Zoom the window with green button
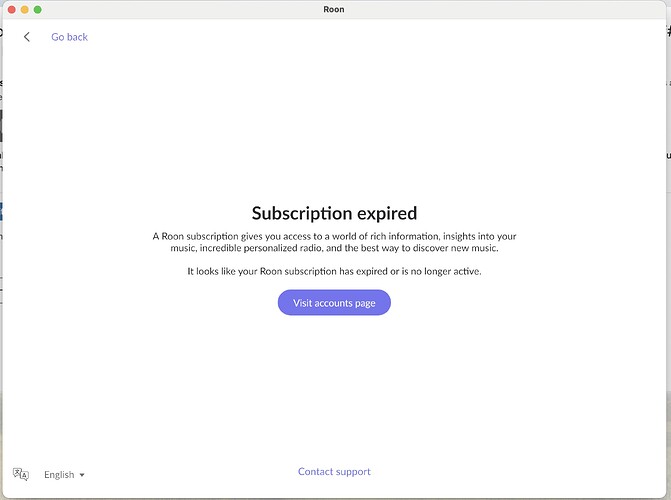Image resolution: width=671 pixels, height=500 pixels. [38, 9]
